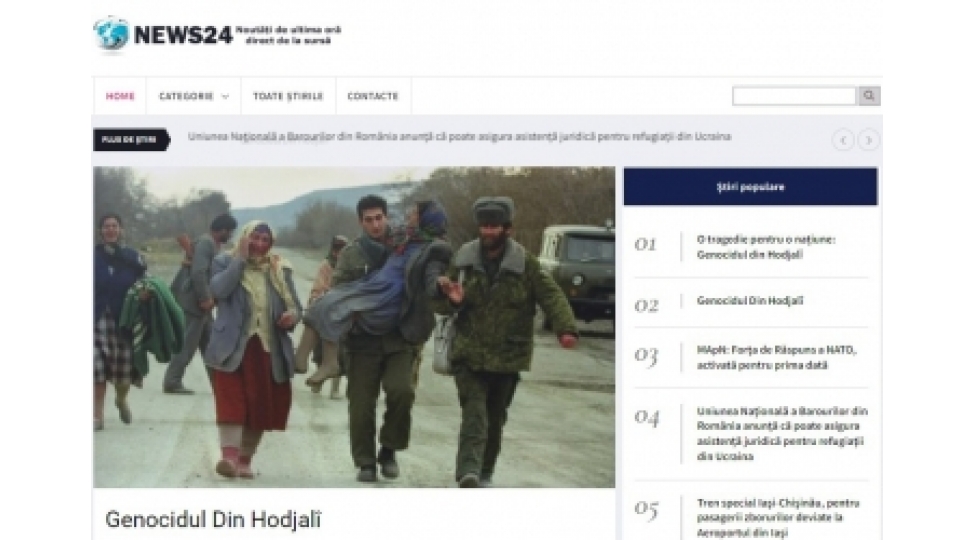
Task: Select the Știri populare header tab
Action: pos(751,187)
